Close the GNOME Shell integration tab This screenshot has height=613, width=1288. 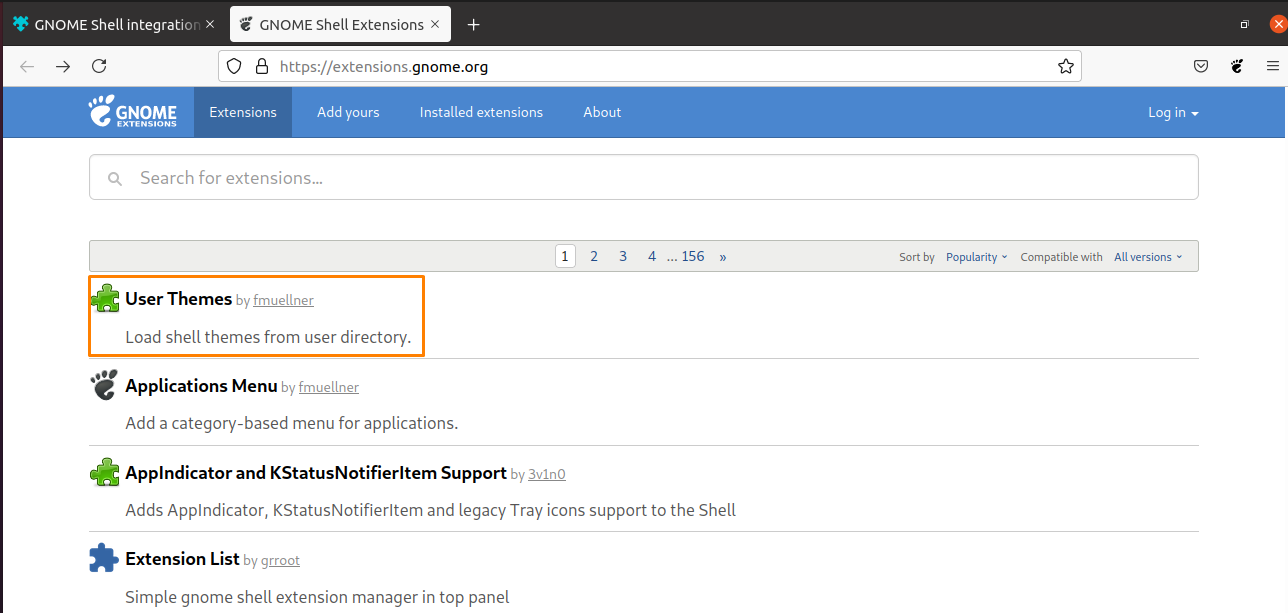click(x=210, y=25)
